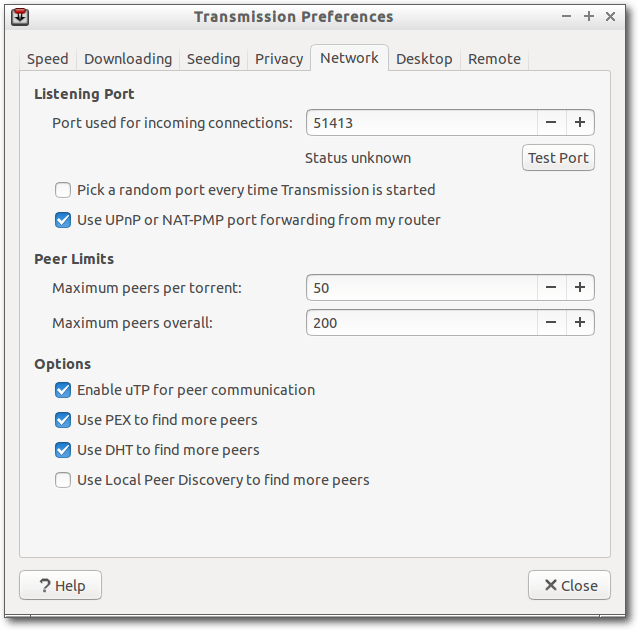Click the Peer Limits heading
Viewport: 638px width, 630px height.
point(74,259)
